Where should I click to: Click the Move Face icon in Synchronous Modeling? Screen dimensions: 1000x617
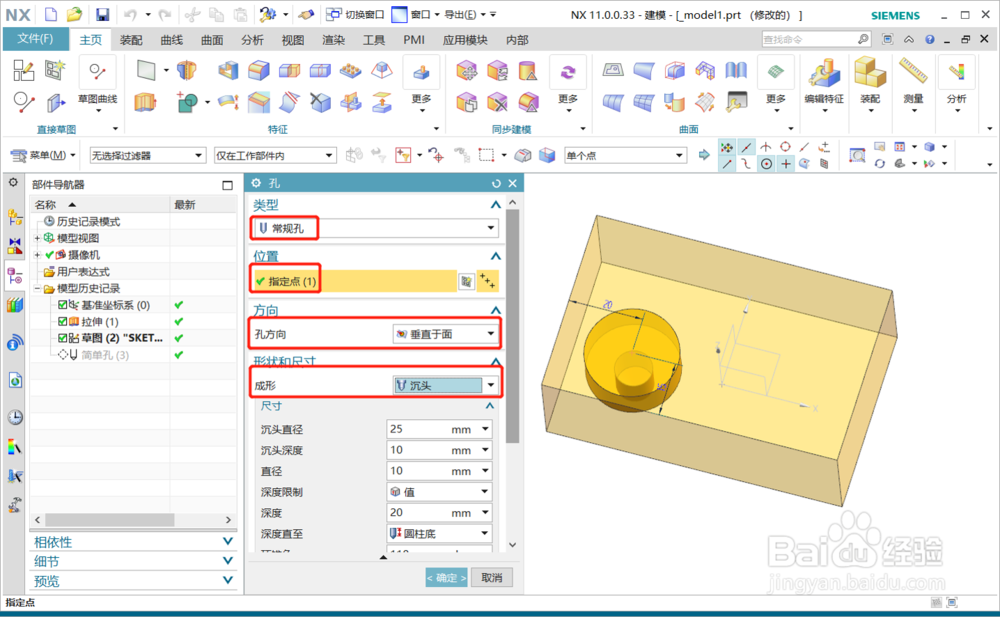(x=467, y=70)
